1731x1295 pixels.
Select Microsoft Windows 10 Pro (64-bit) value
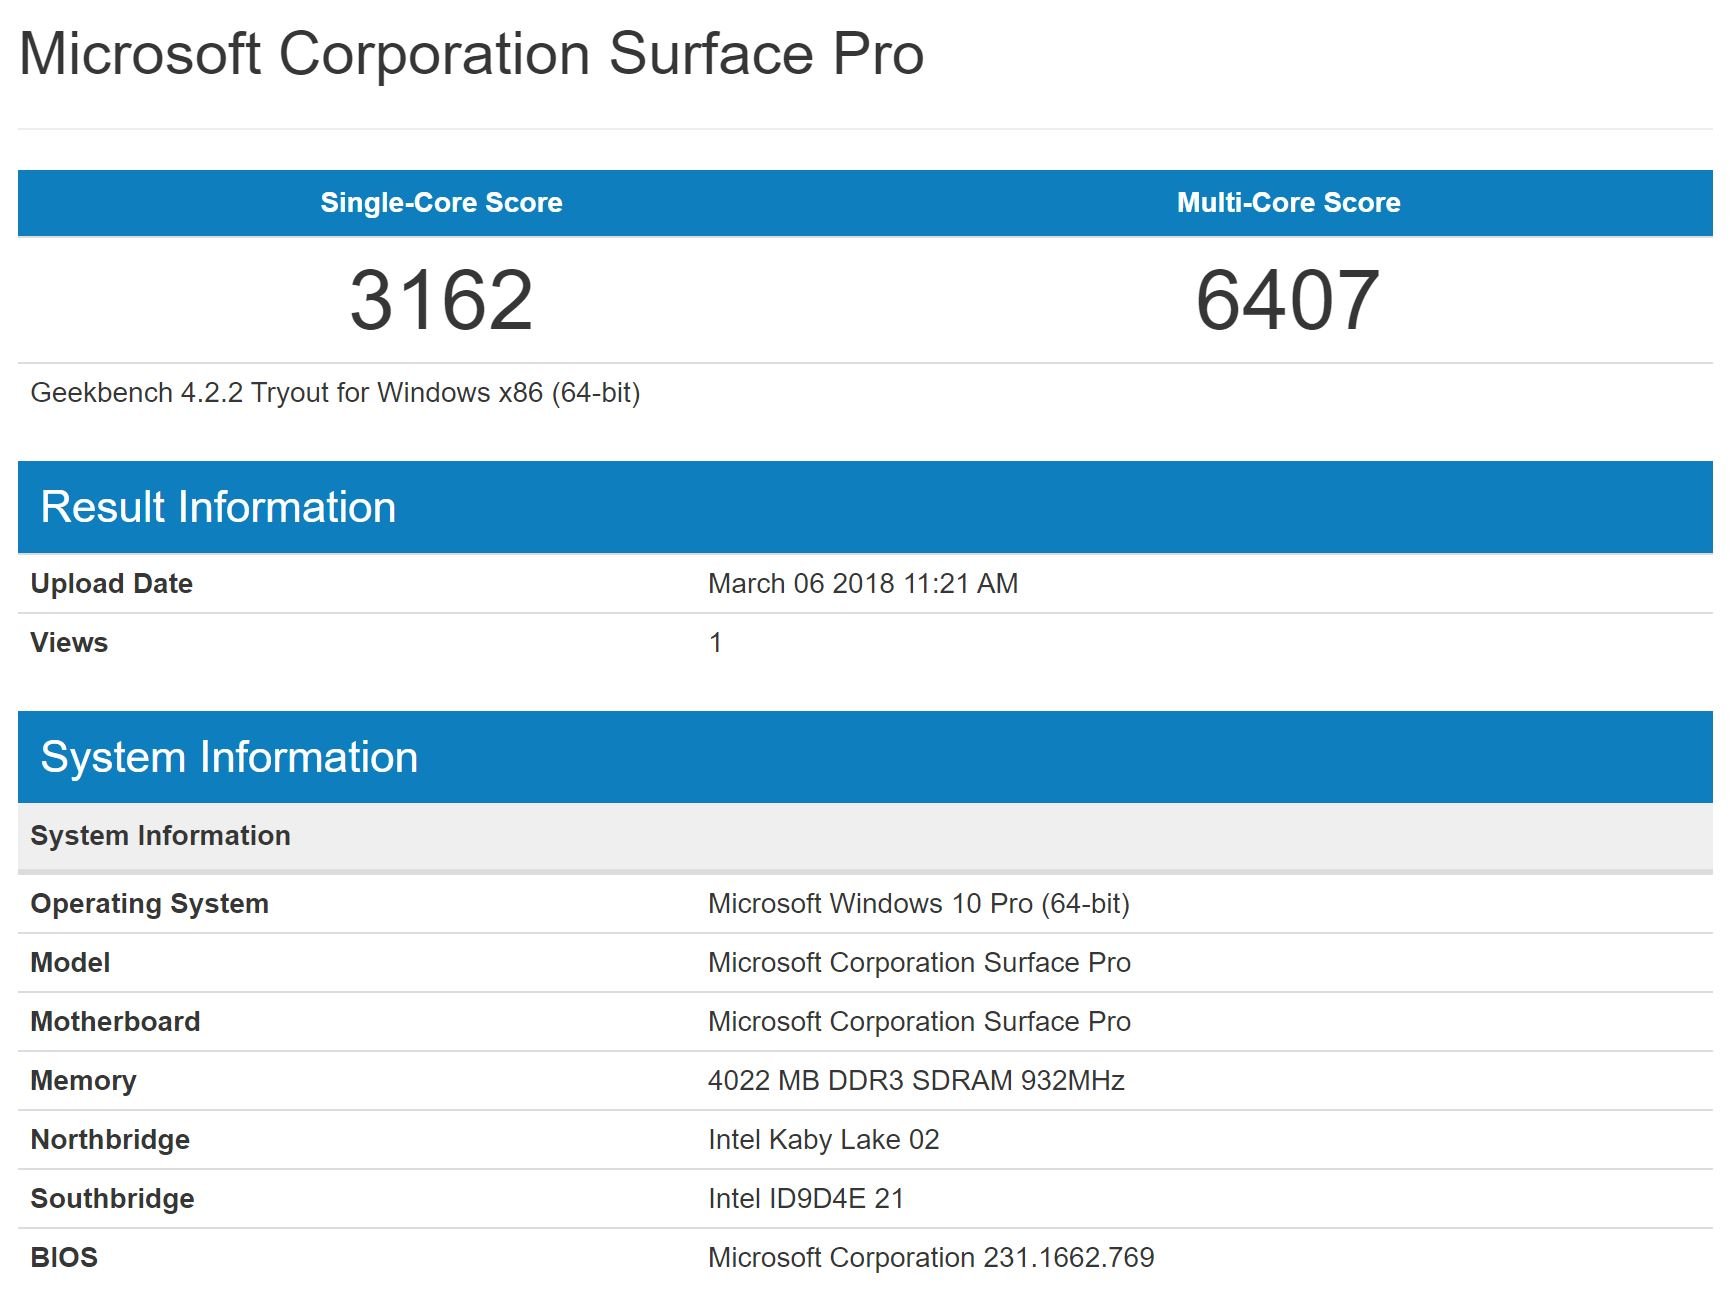919,904
